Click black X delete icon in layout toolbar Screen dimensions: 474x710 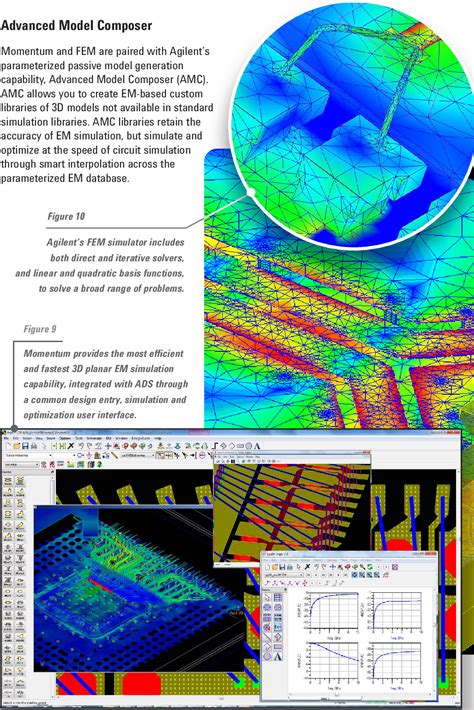coord(70,446)
